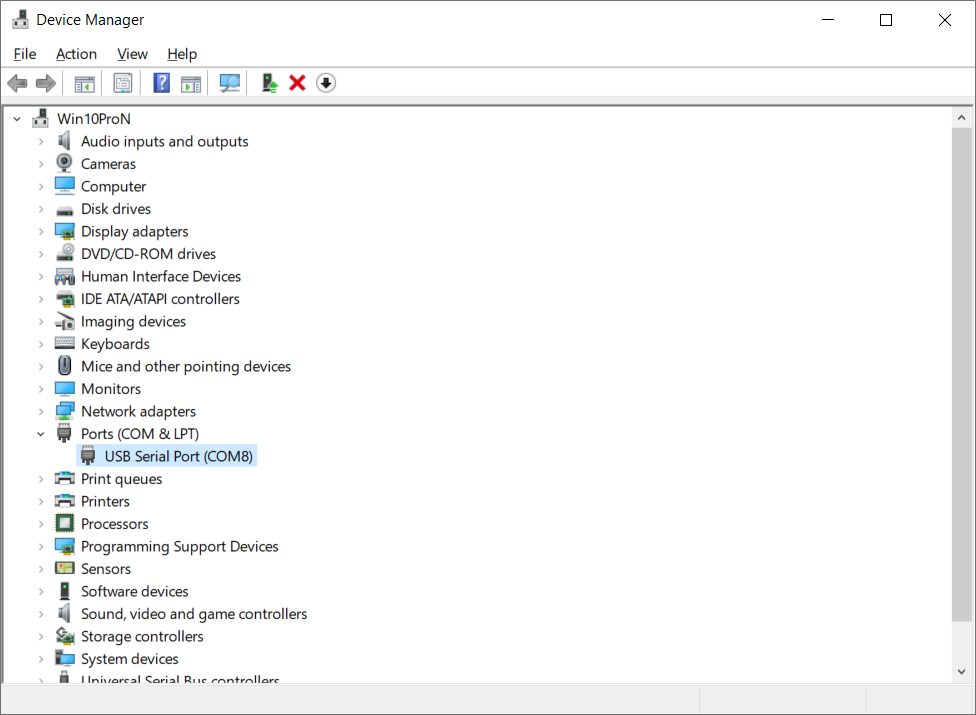Expand IDE ATA/ATAPI controllers chevron
976x715 pixels.
pyautogui.click(x=41, y=299)
